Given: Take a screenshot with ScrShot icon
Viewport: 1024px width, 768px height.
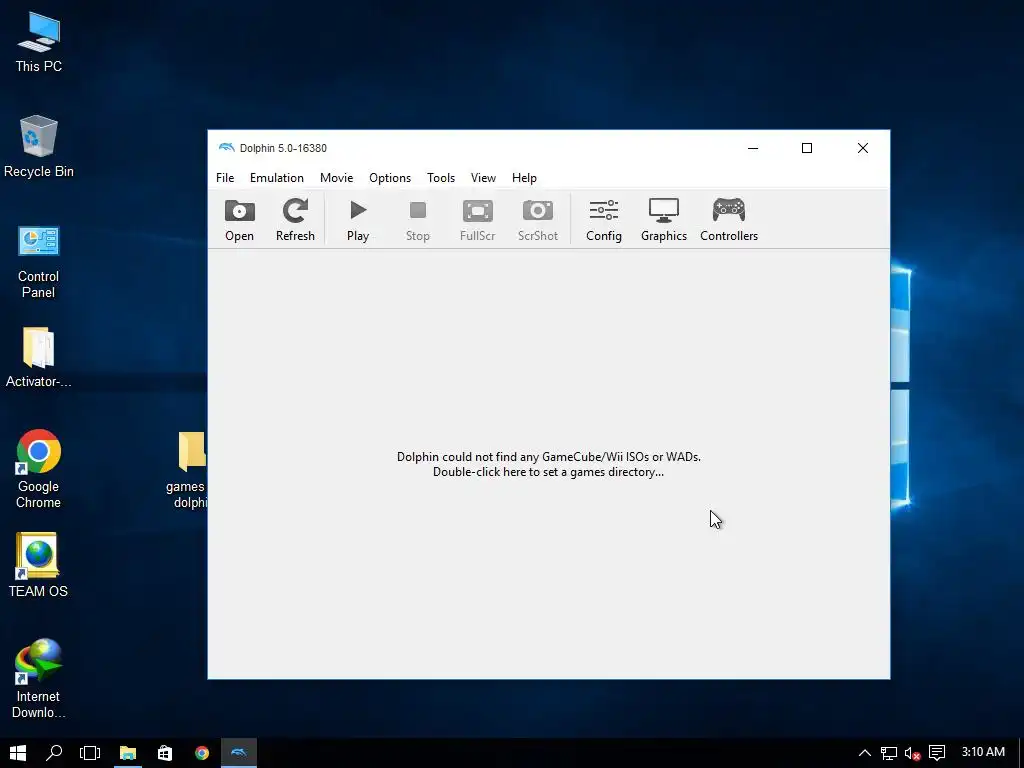Looking at the screenshot, I should pyautogui.click(x=537, y=220).
